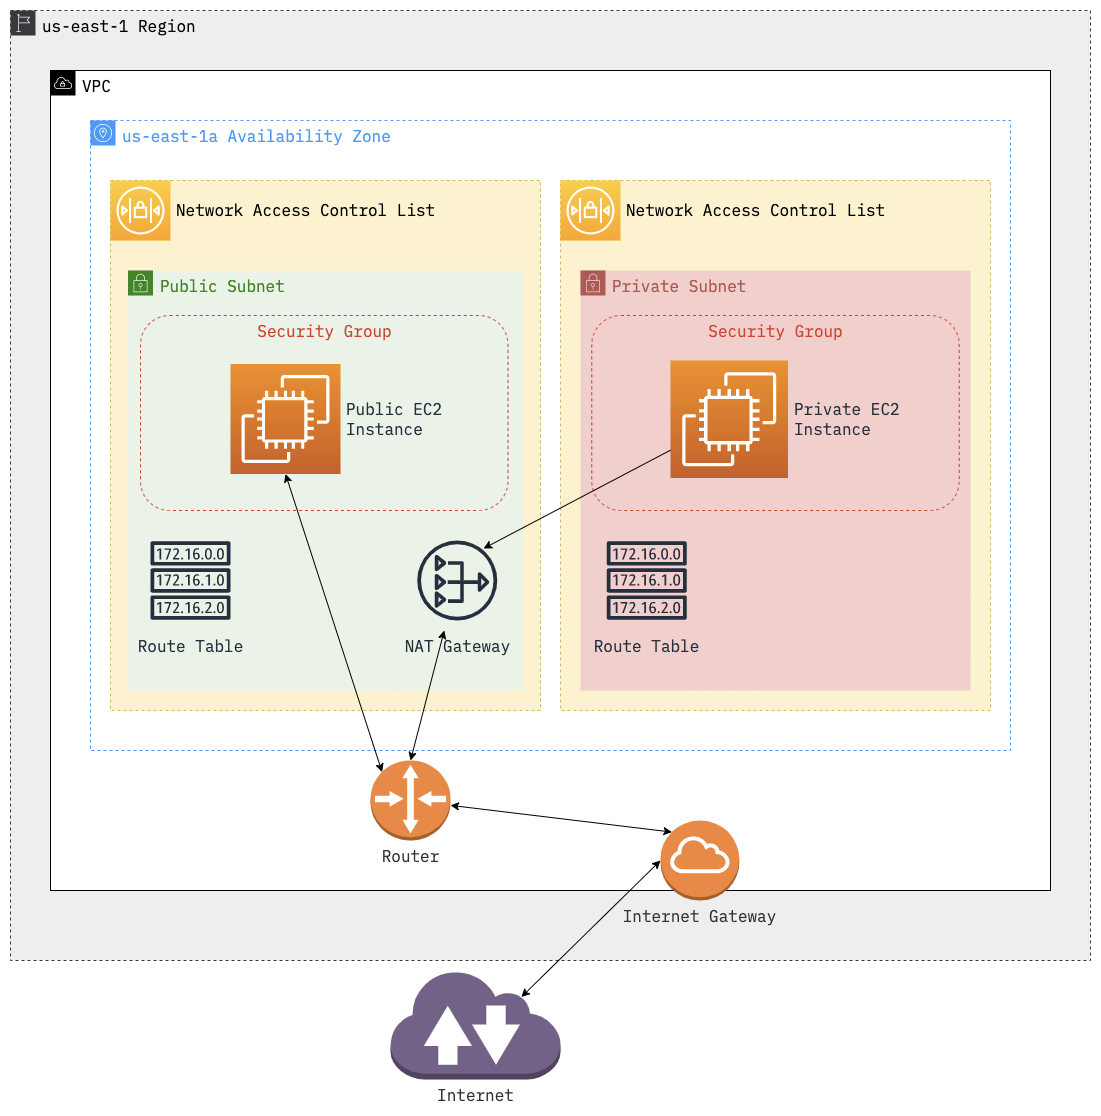1101x1116 pixels.
Task: Click the NAT Gateway icon
Action: [x=457, y=581]
